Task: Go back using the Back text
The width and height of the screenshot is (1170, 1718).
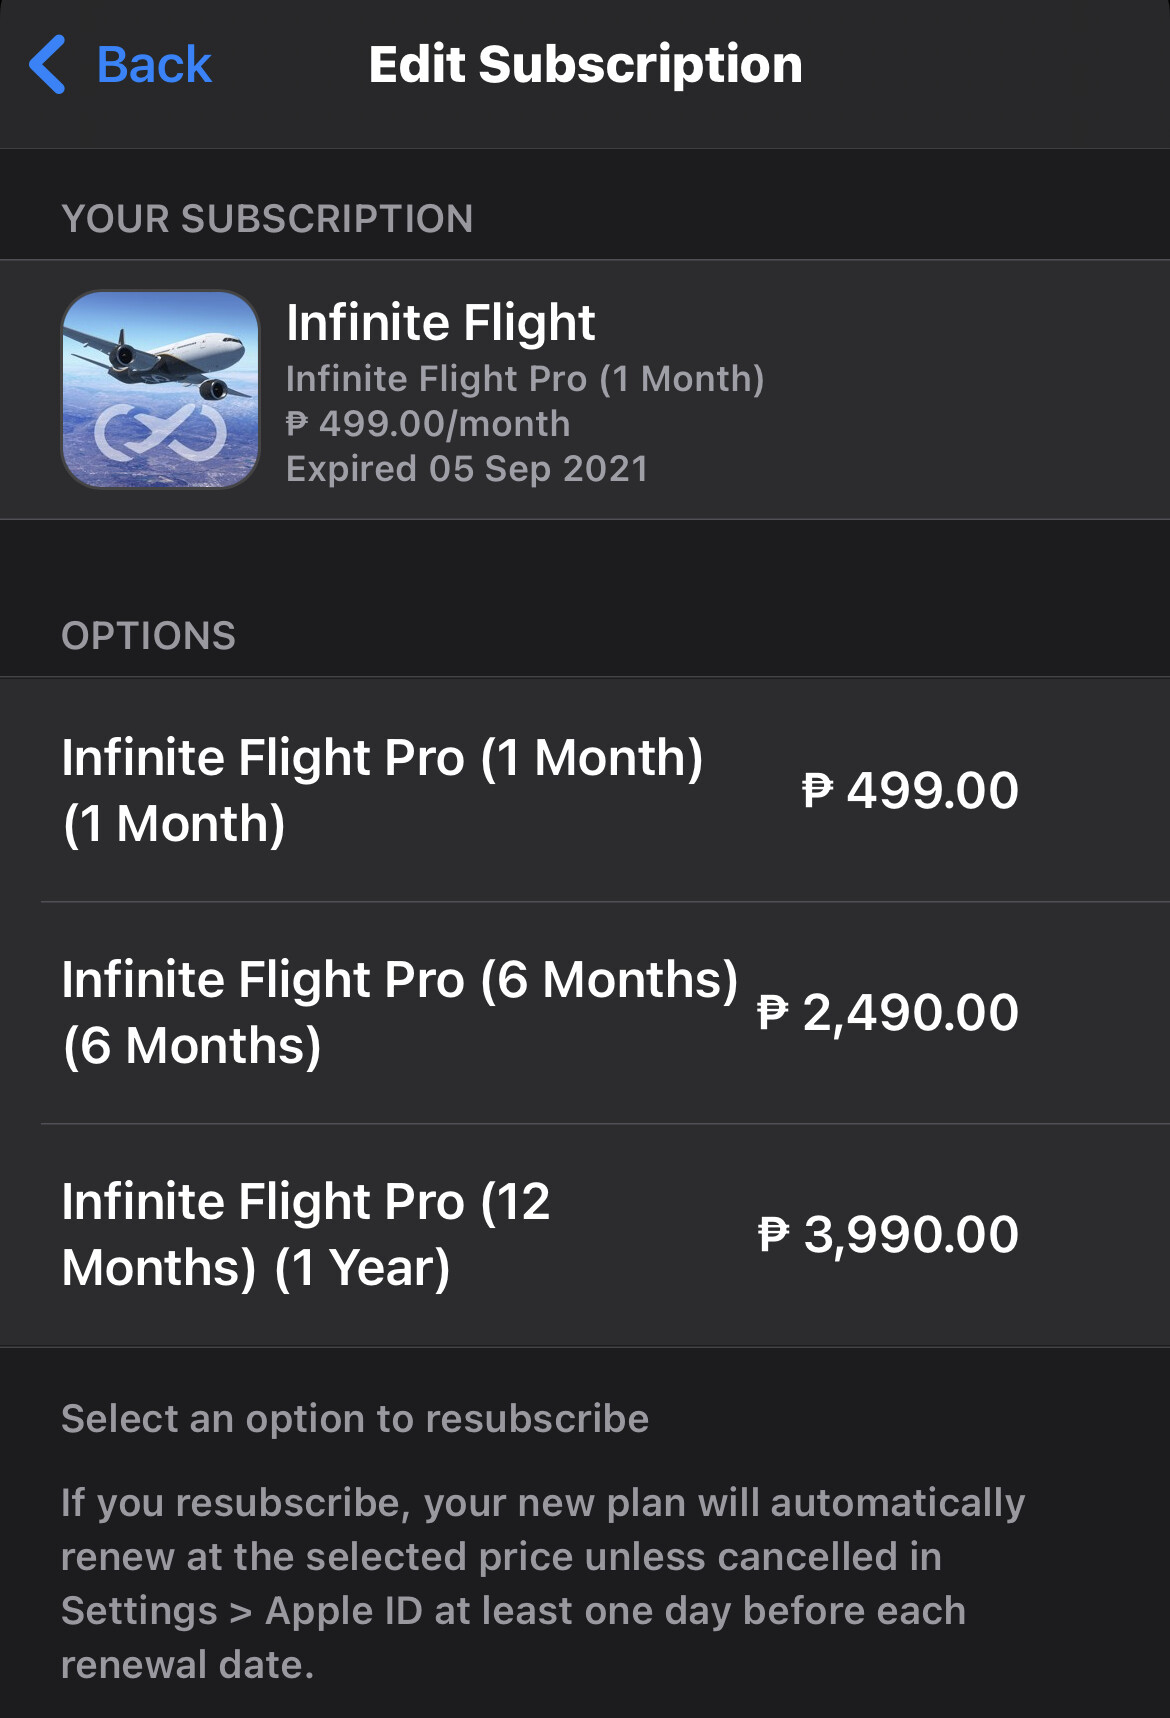Action: tap(153, 65)
